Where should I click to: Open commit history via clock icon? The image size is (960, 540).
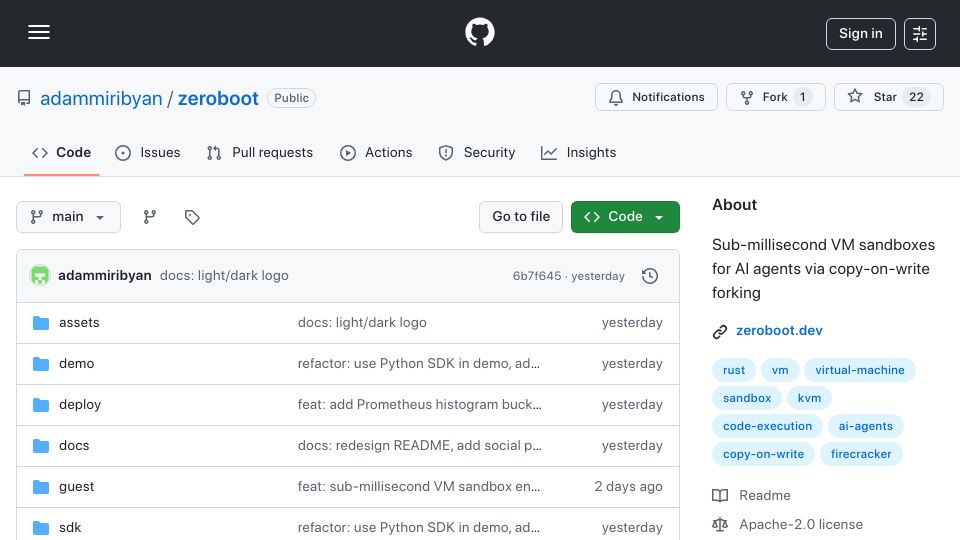(x=650, y=276)
